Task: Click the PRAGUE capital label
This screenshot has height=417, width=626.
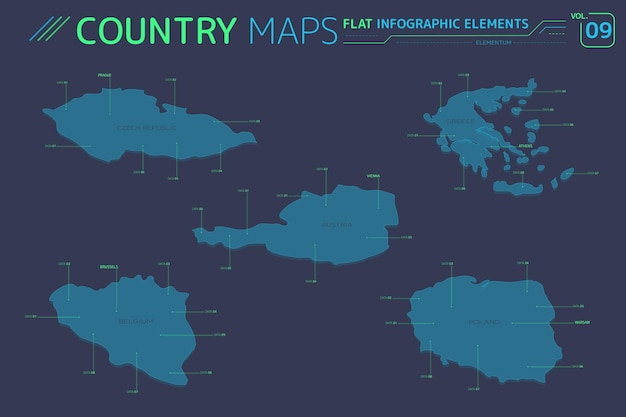Action: (105, 75)
